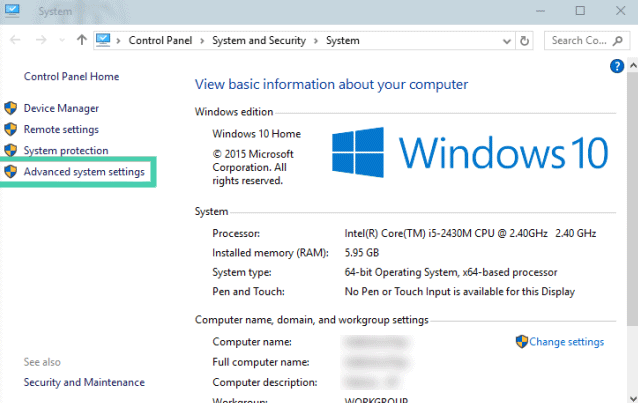
Task: Close the System window
Action: 620,11
